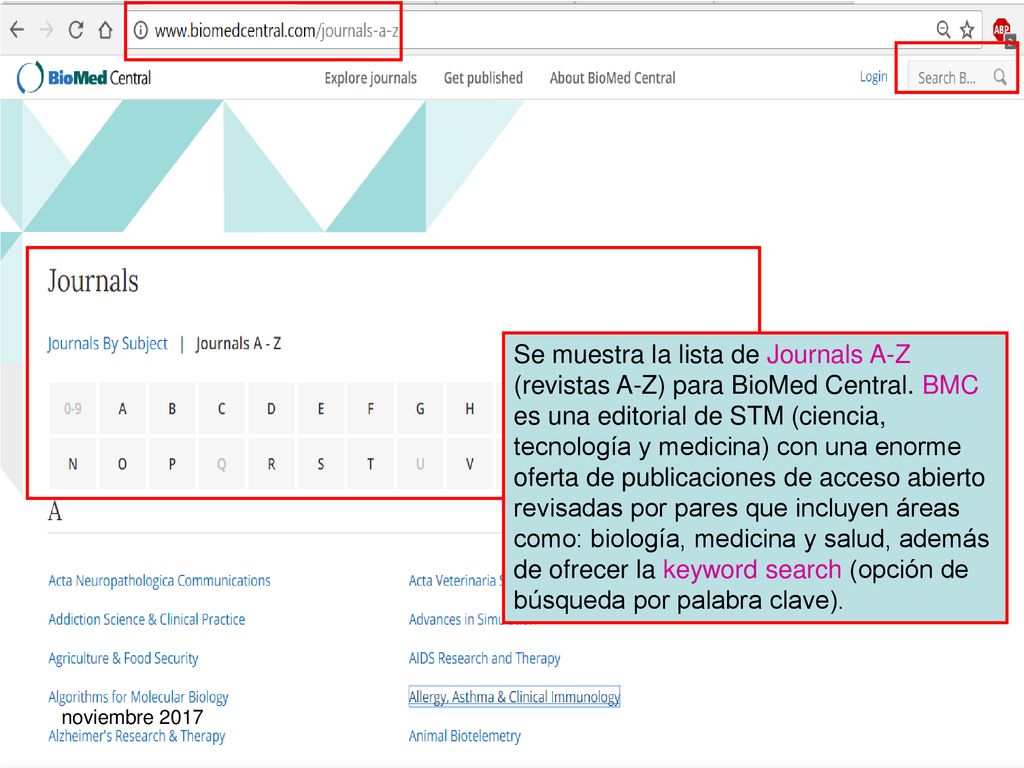
Task: Click the section A heading
Action: pos(55,511)
